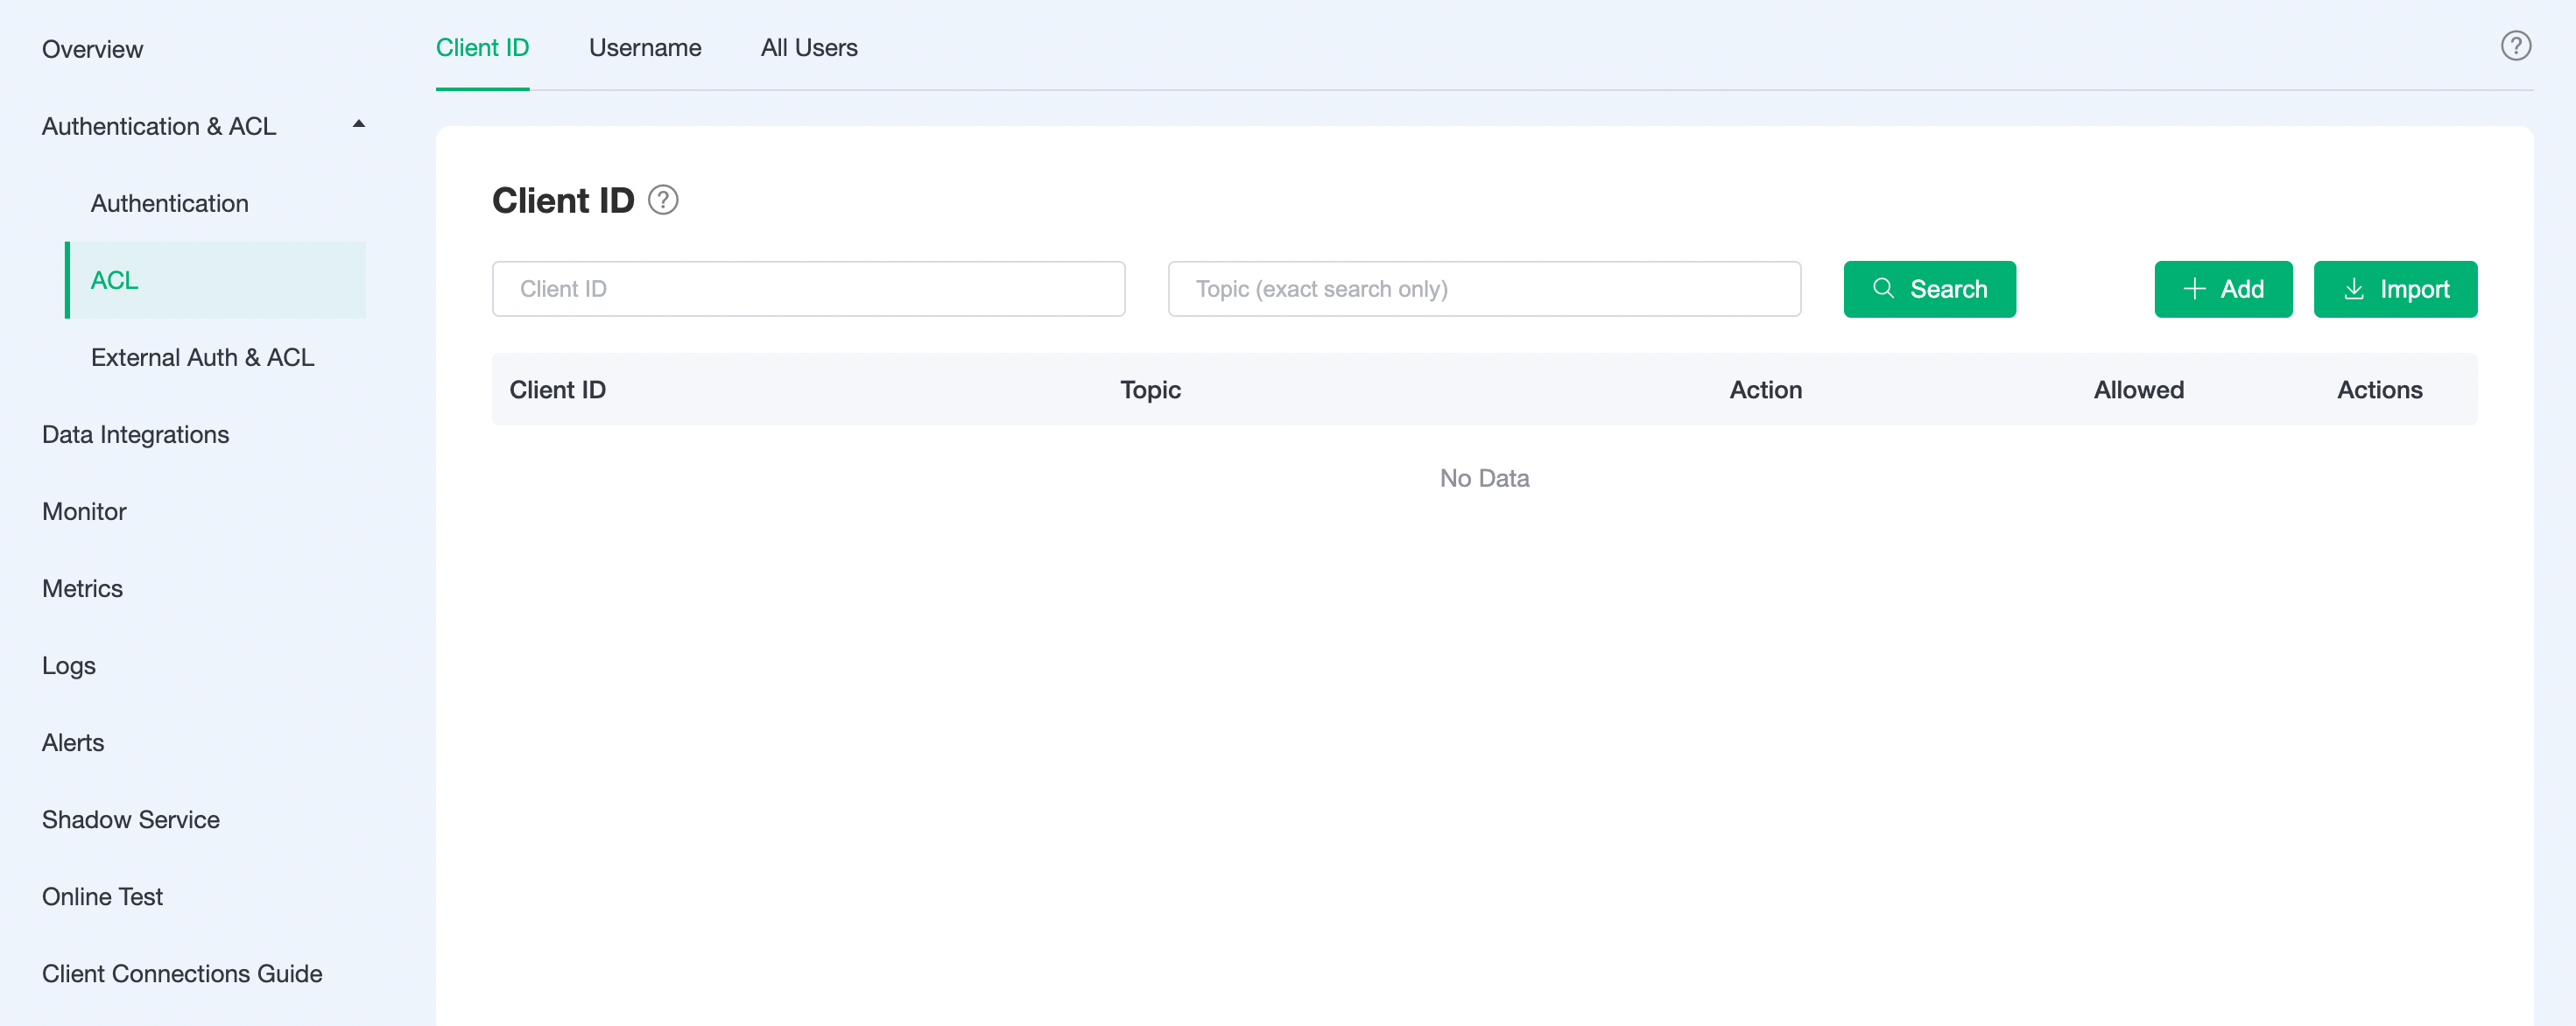Switch to the Username tab
2576x1026 pixels.
(x=645, y=47)
